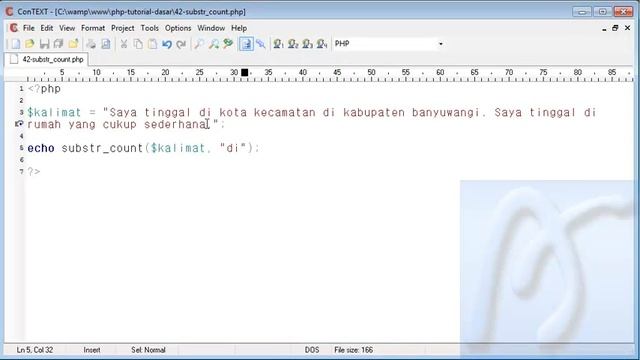Open the Project menu
The image size is (640, 360).
(122, 28)
